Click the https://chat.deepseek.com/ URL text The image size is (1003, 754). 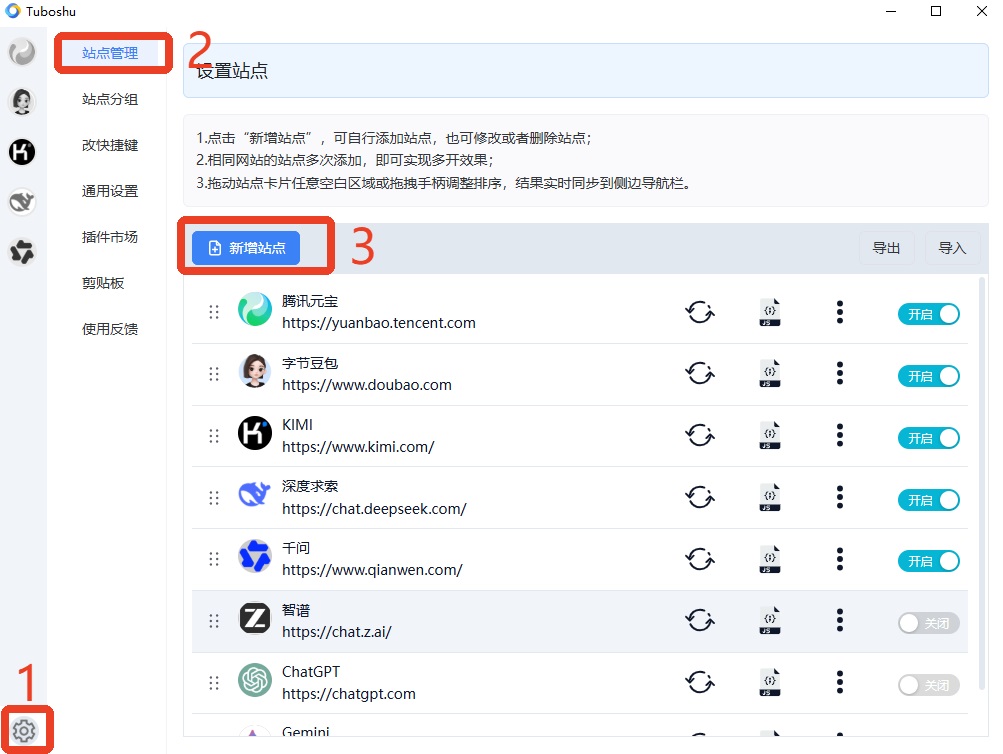(x=374, y=509)
